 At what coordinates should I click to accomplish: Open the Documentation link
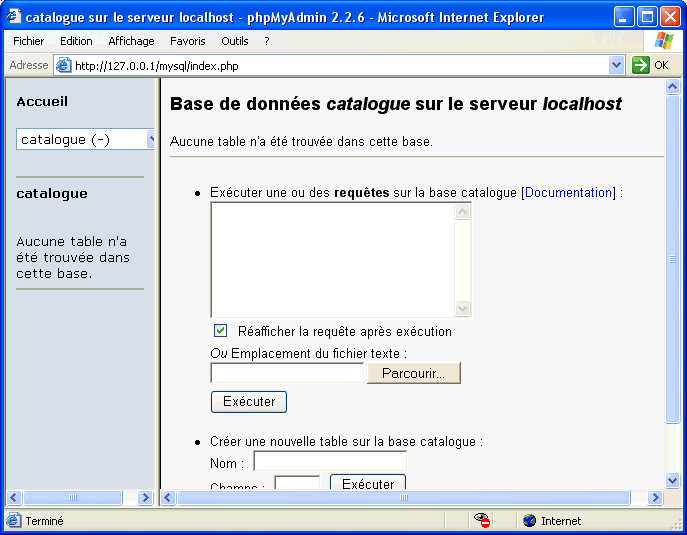568,192
